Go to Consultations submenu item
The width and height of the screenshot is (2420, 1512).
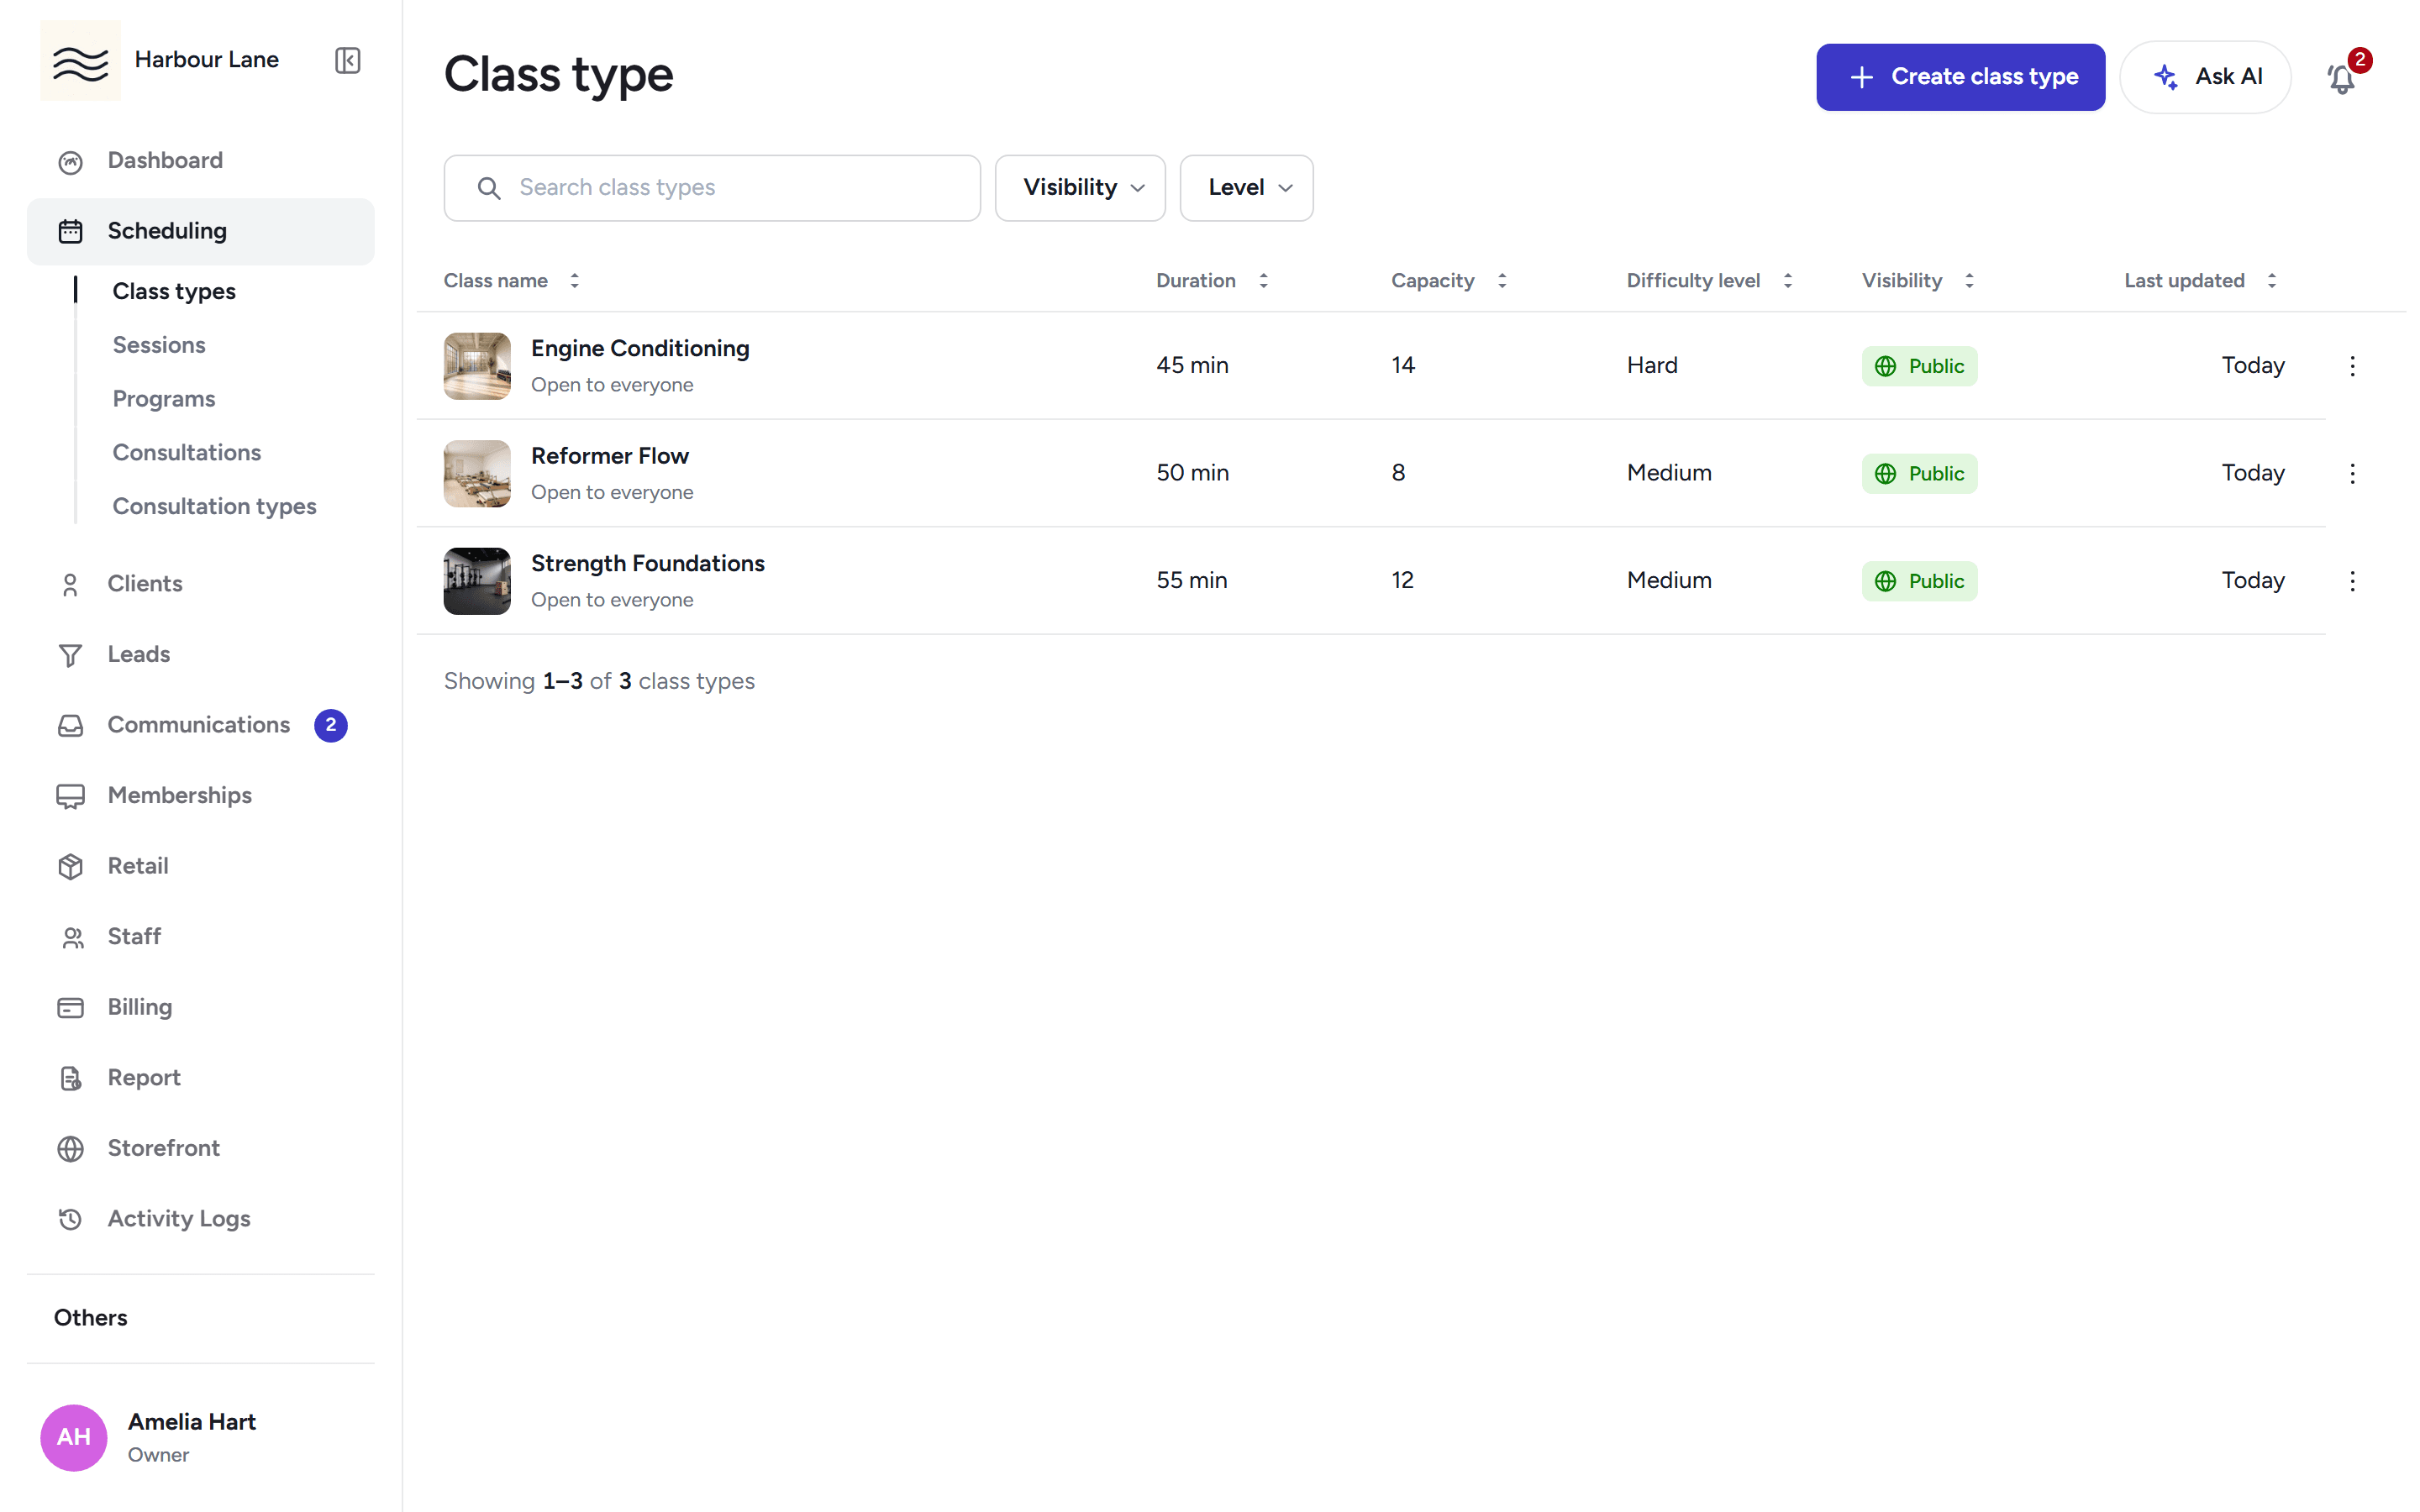tap(187, 453)
